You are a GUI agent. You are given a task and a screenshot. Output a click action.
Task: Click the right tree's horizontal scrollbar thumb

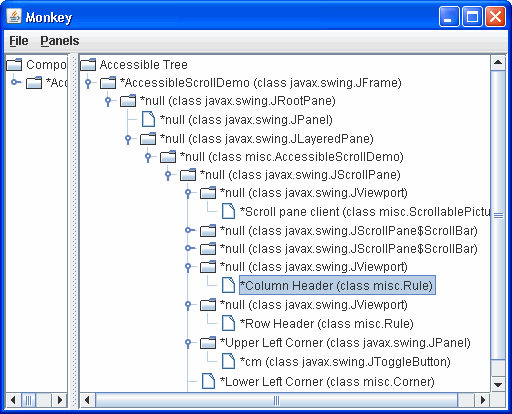point(276,399)
